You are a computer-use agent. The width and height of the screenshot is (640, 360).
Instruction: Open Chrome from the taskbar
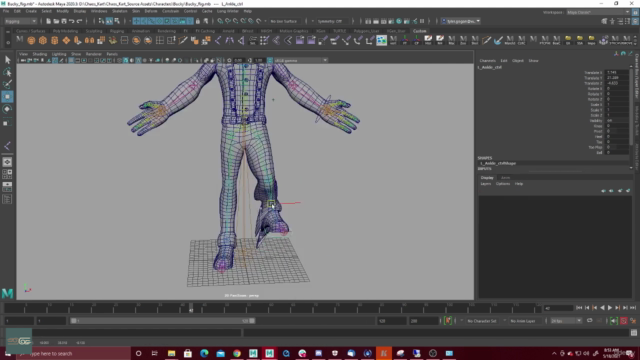(x=237, y=353)
